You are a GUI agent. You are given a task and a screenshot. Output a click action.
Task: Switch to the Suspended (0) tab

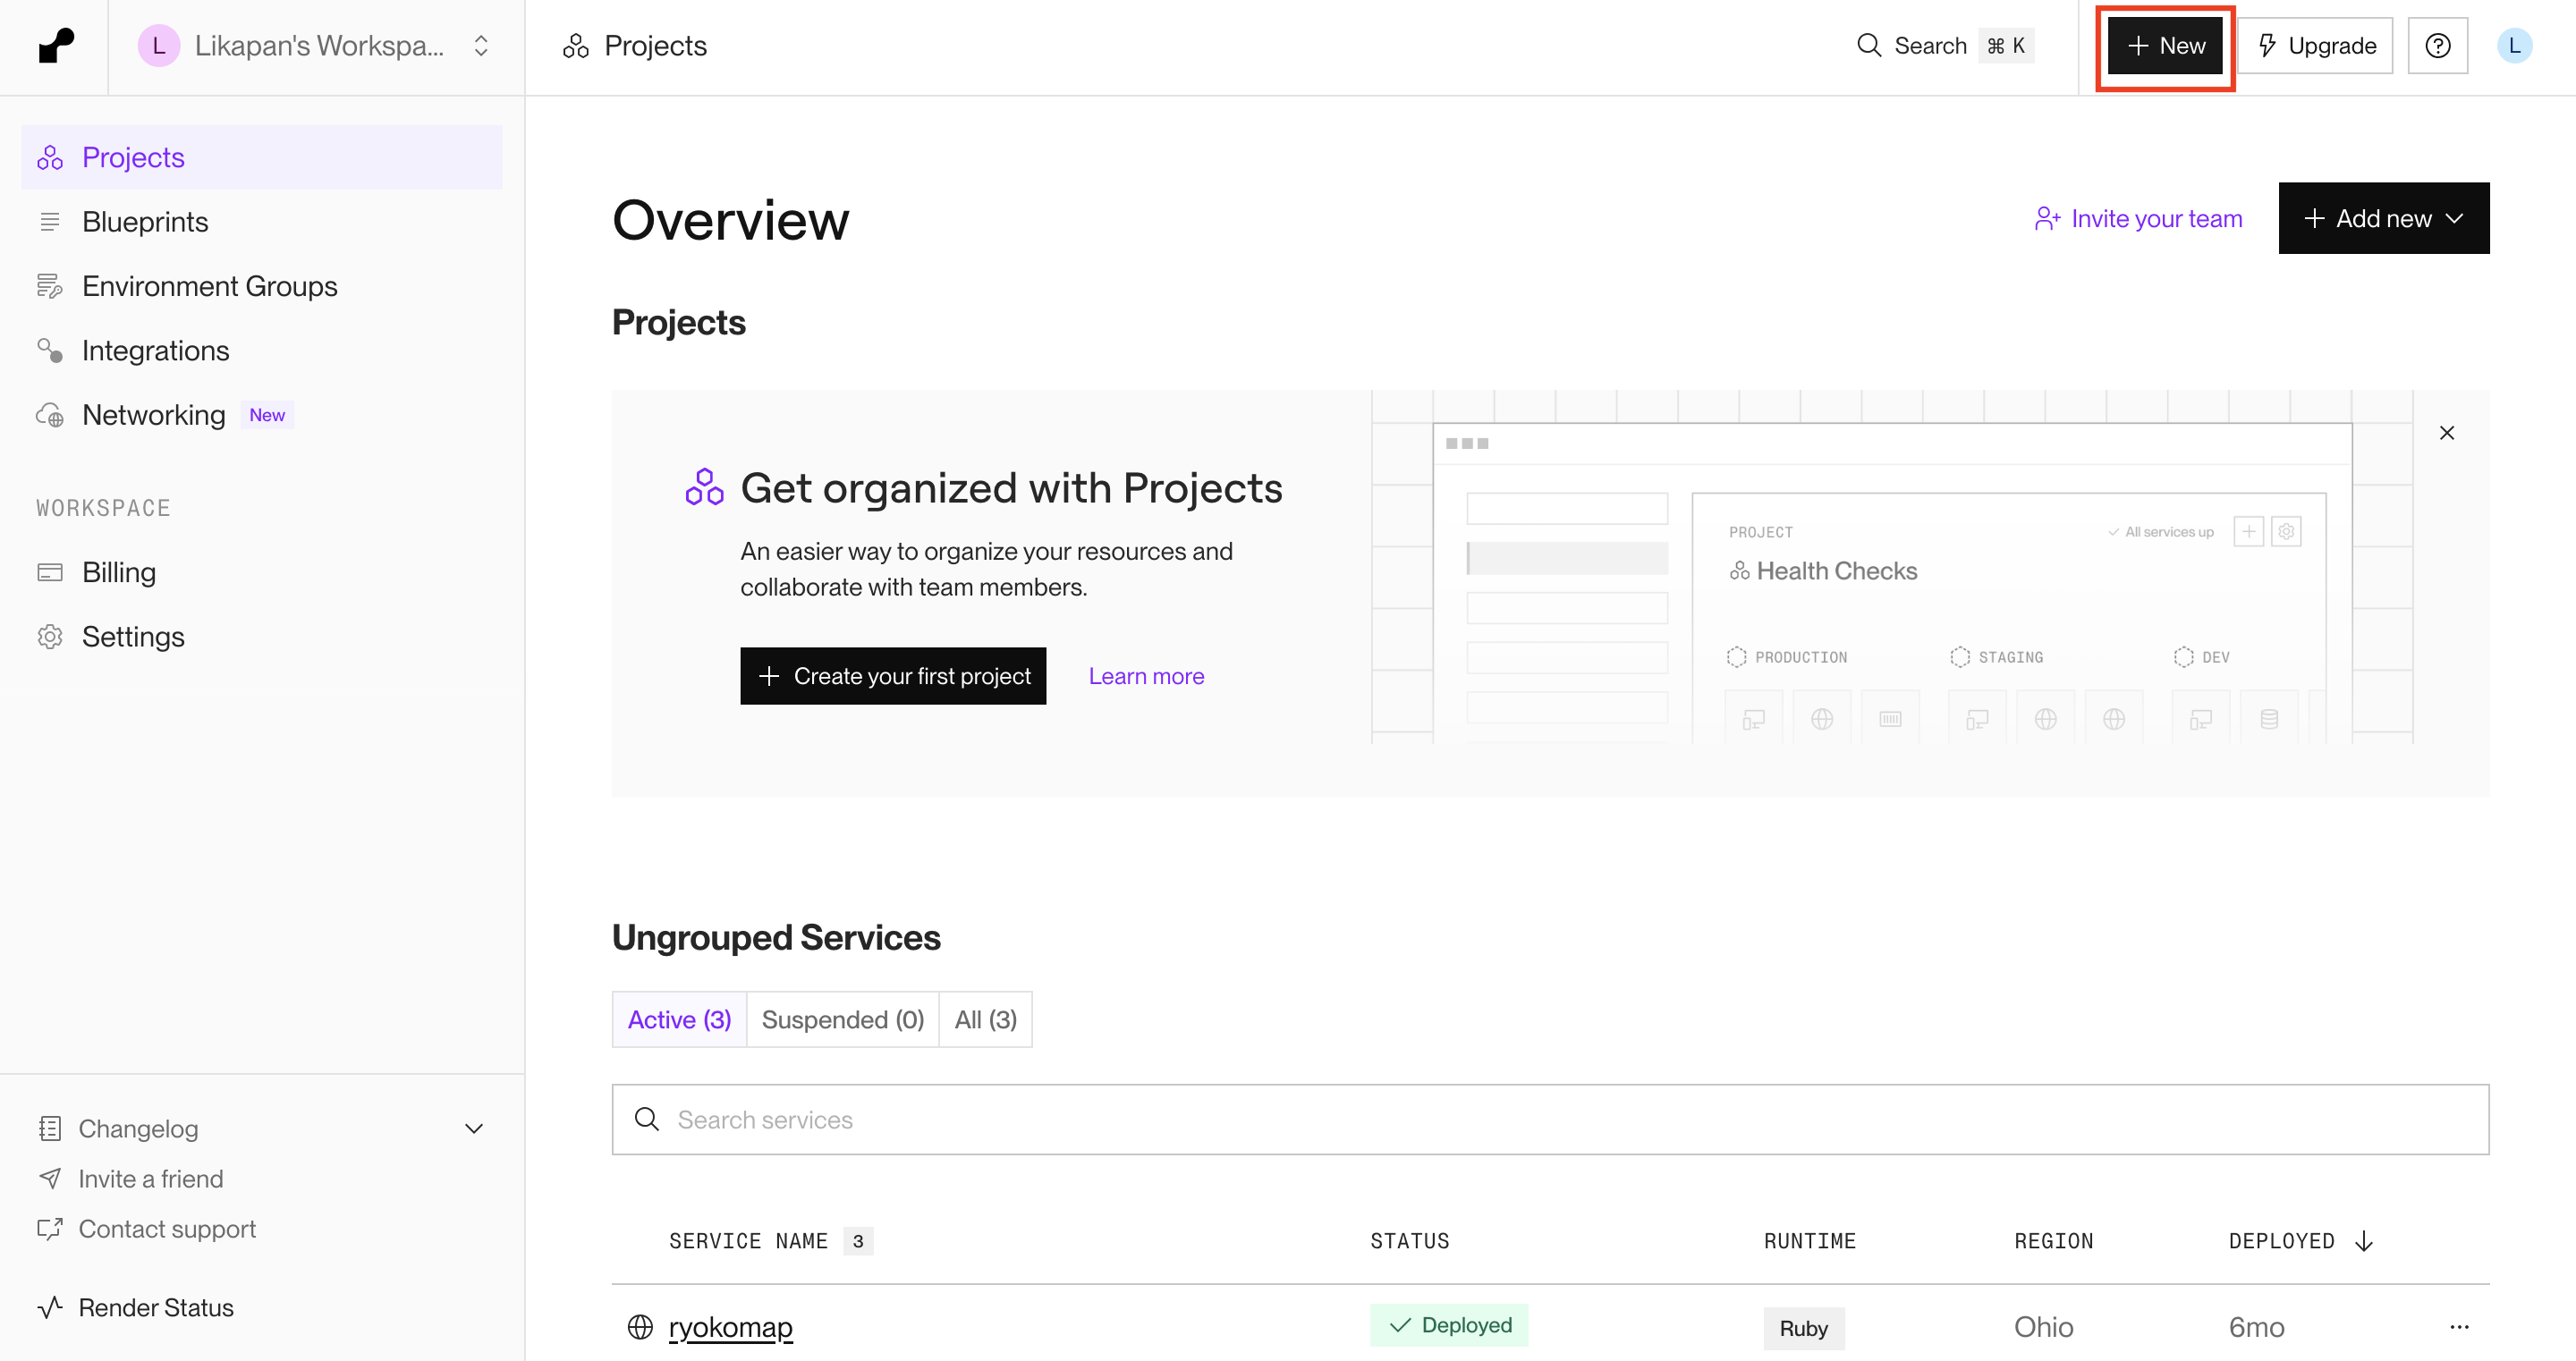(x=842, y=1019)
